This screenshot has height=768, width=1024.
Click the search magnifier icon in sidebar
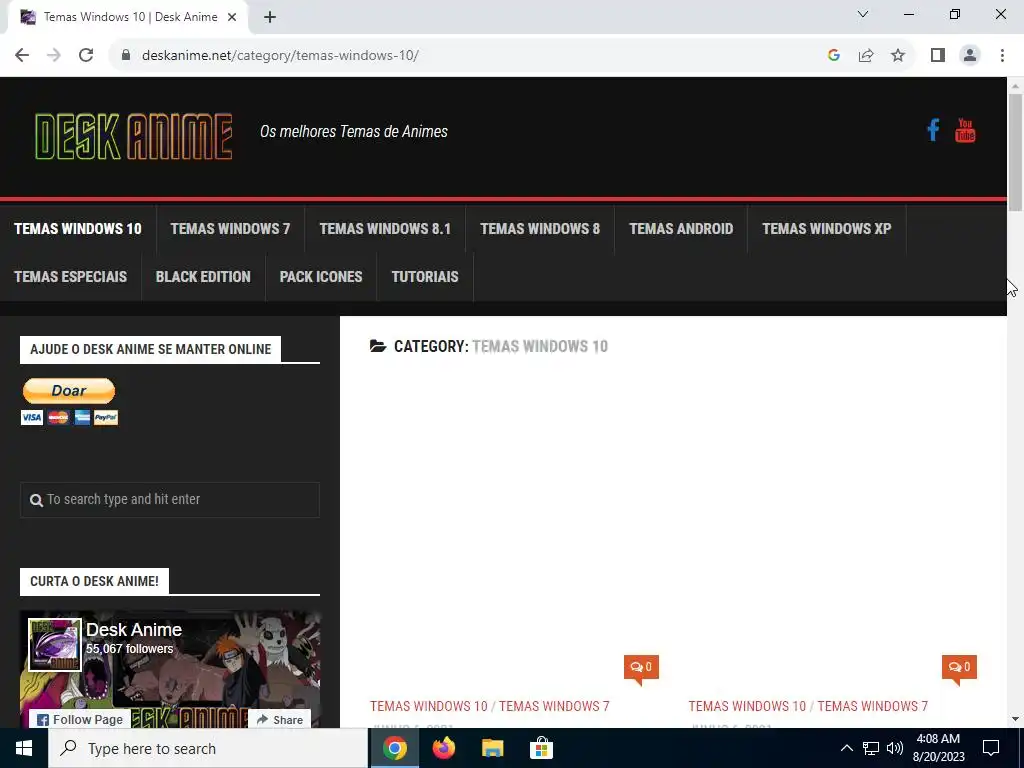pyautogui.click(x=37, y=500)
